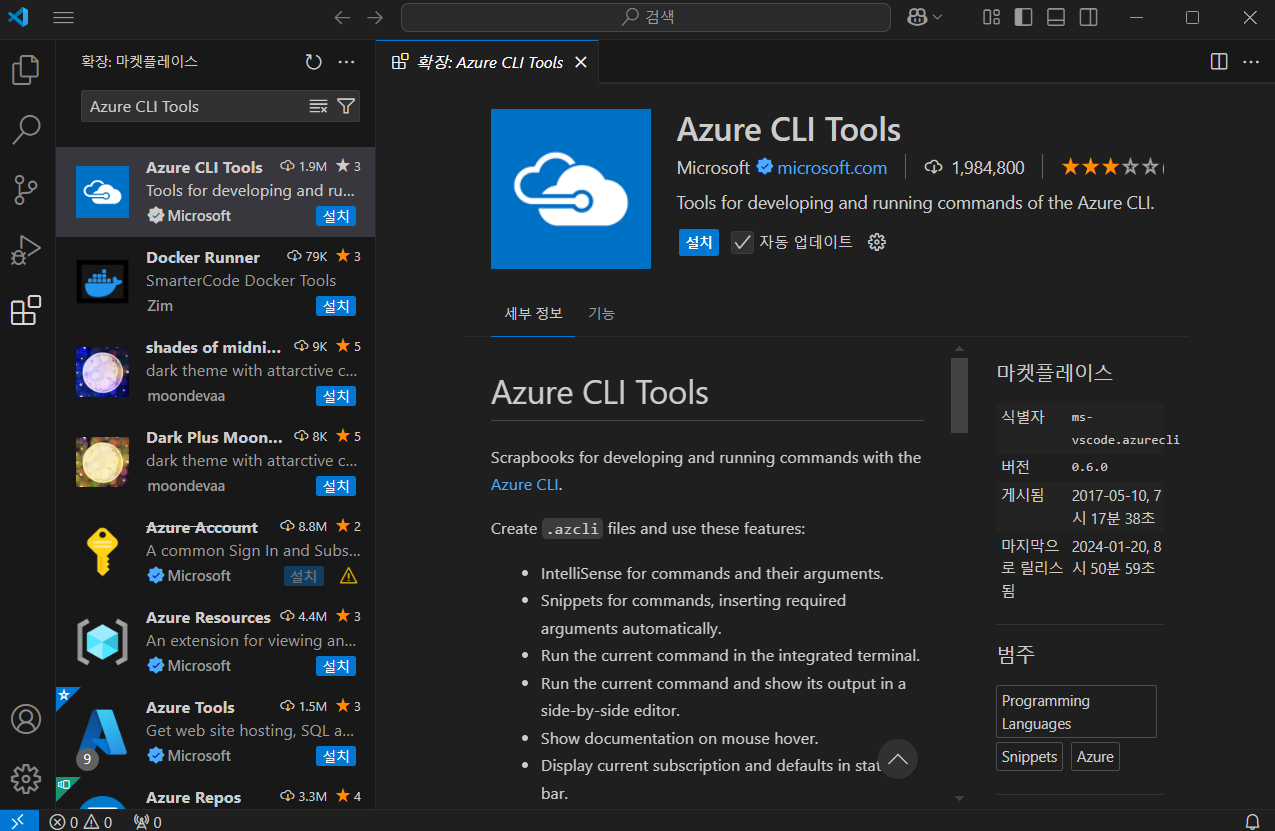Image resolution: width=1275 pixels, height=831 pixels.
Task: Close the Azure CLI Tools tab
Action: 580,62
